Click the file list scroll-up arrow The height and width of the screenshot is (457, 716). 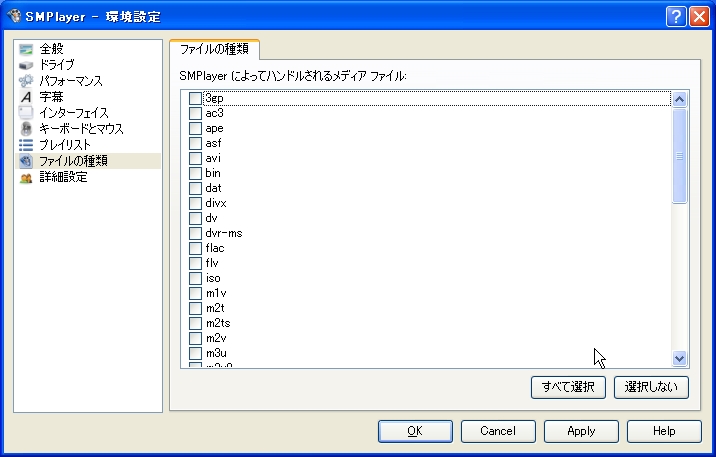coord(679,99)
